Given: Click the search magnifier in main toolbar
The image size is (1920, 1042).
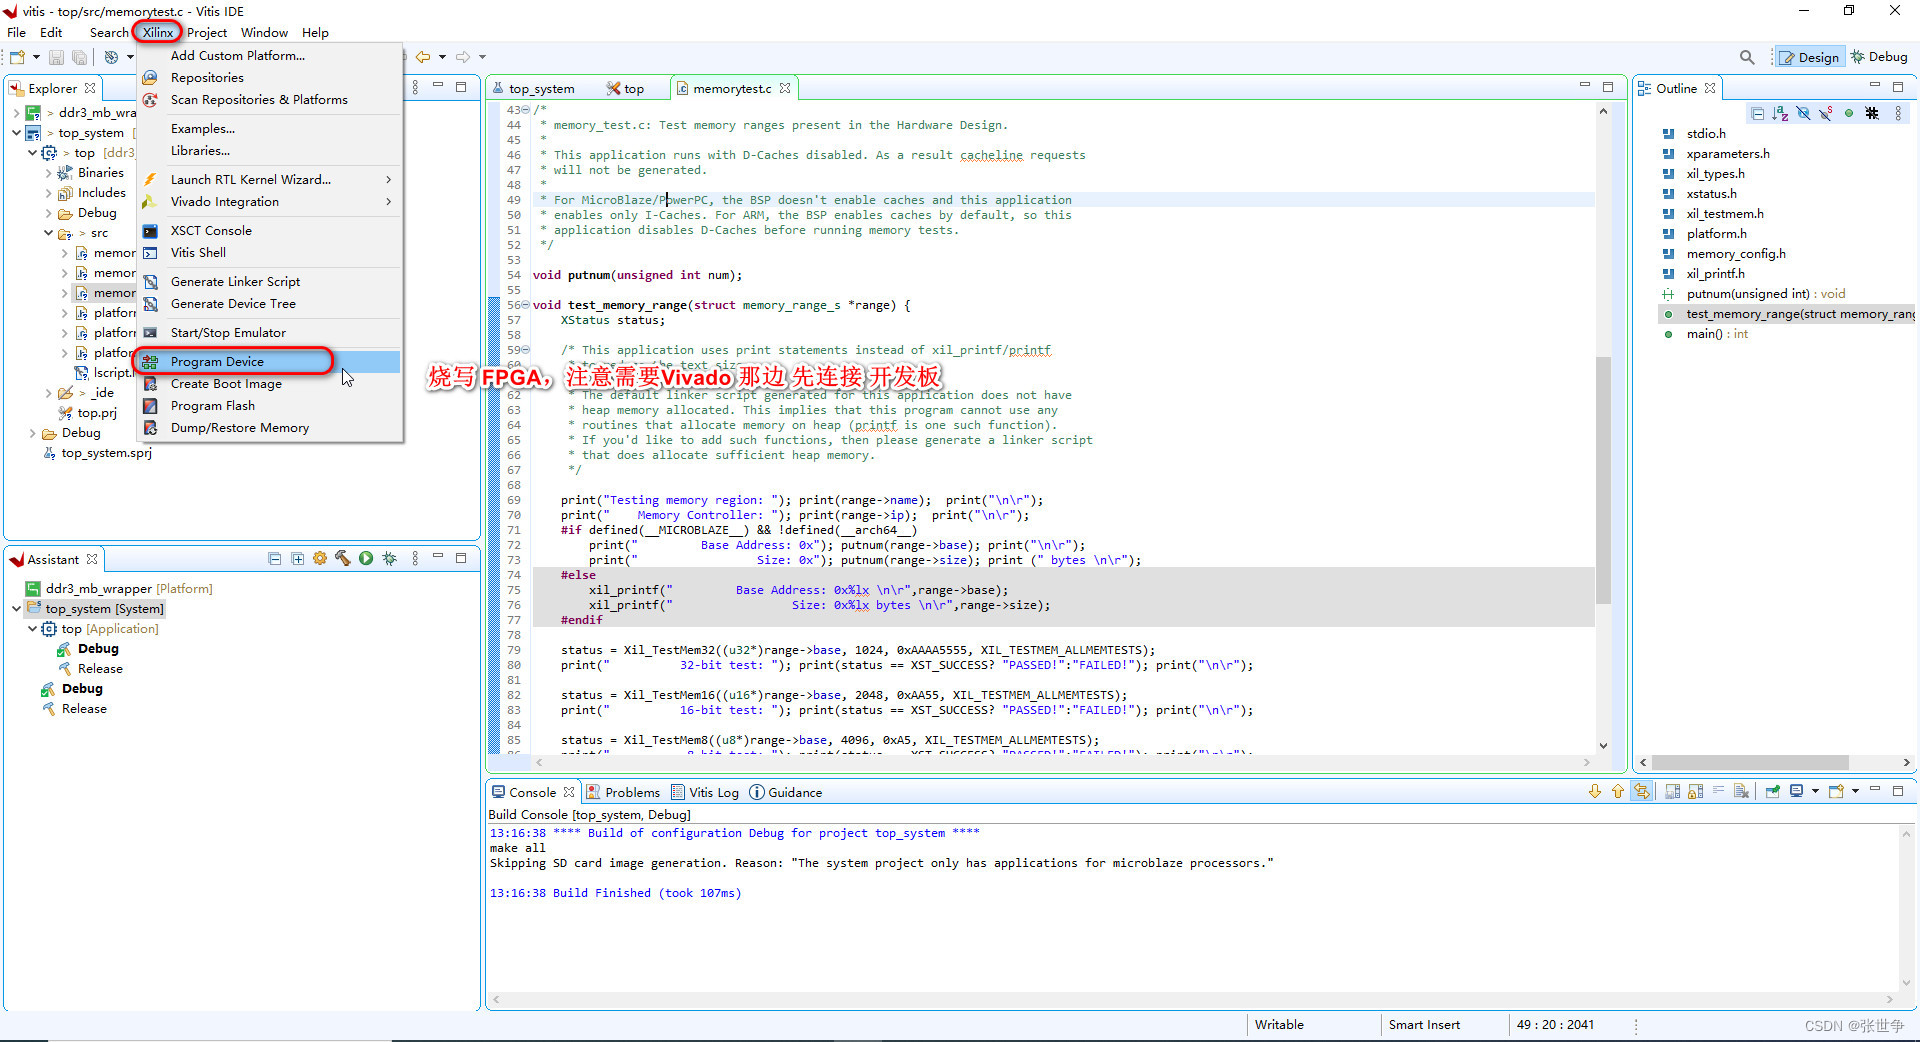Looking at the screenshot, I should click(1747, 57).
